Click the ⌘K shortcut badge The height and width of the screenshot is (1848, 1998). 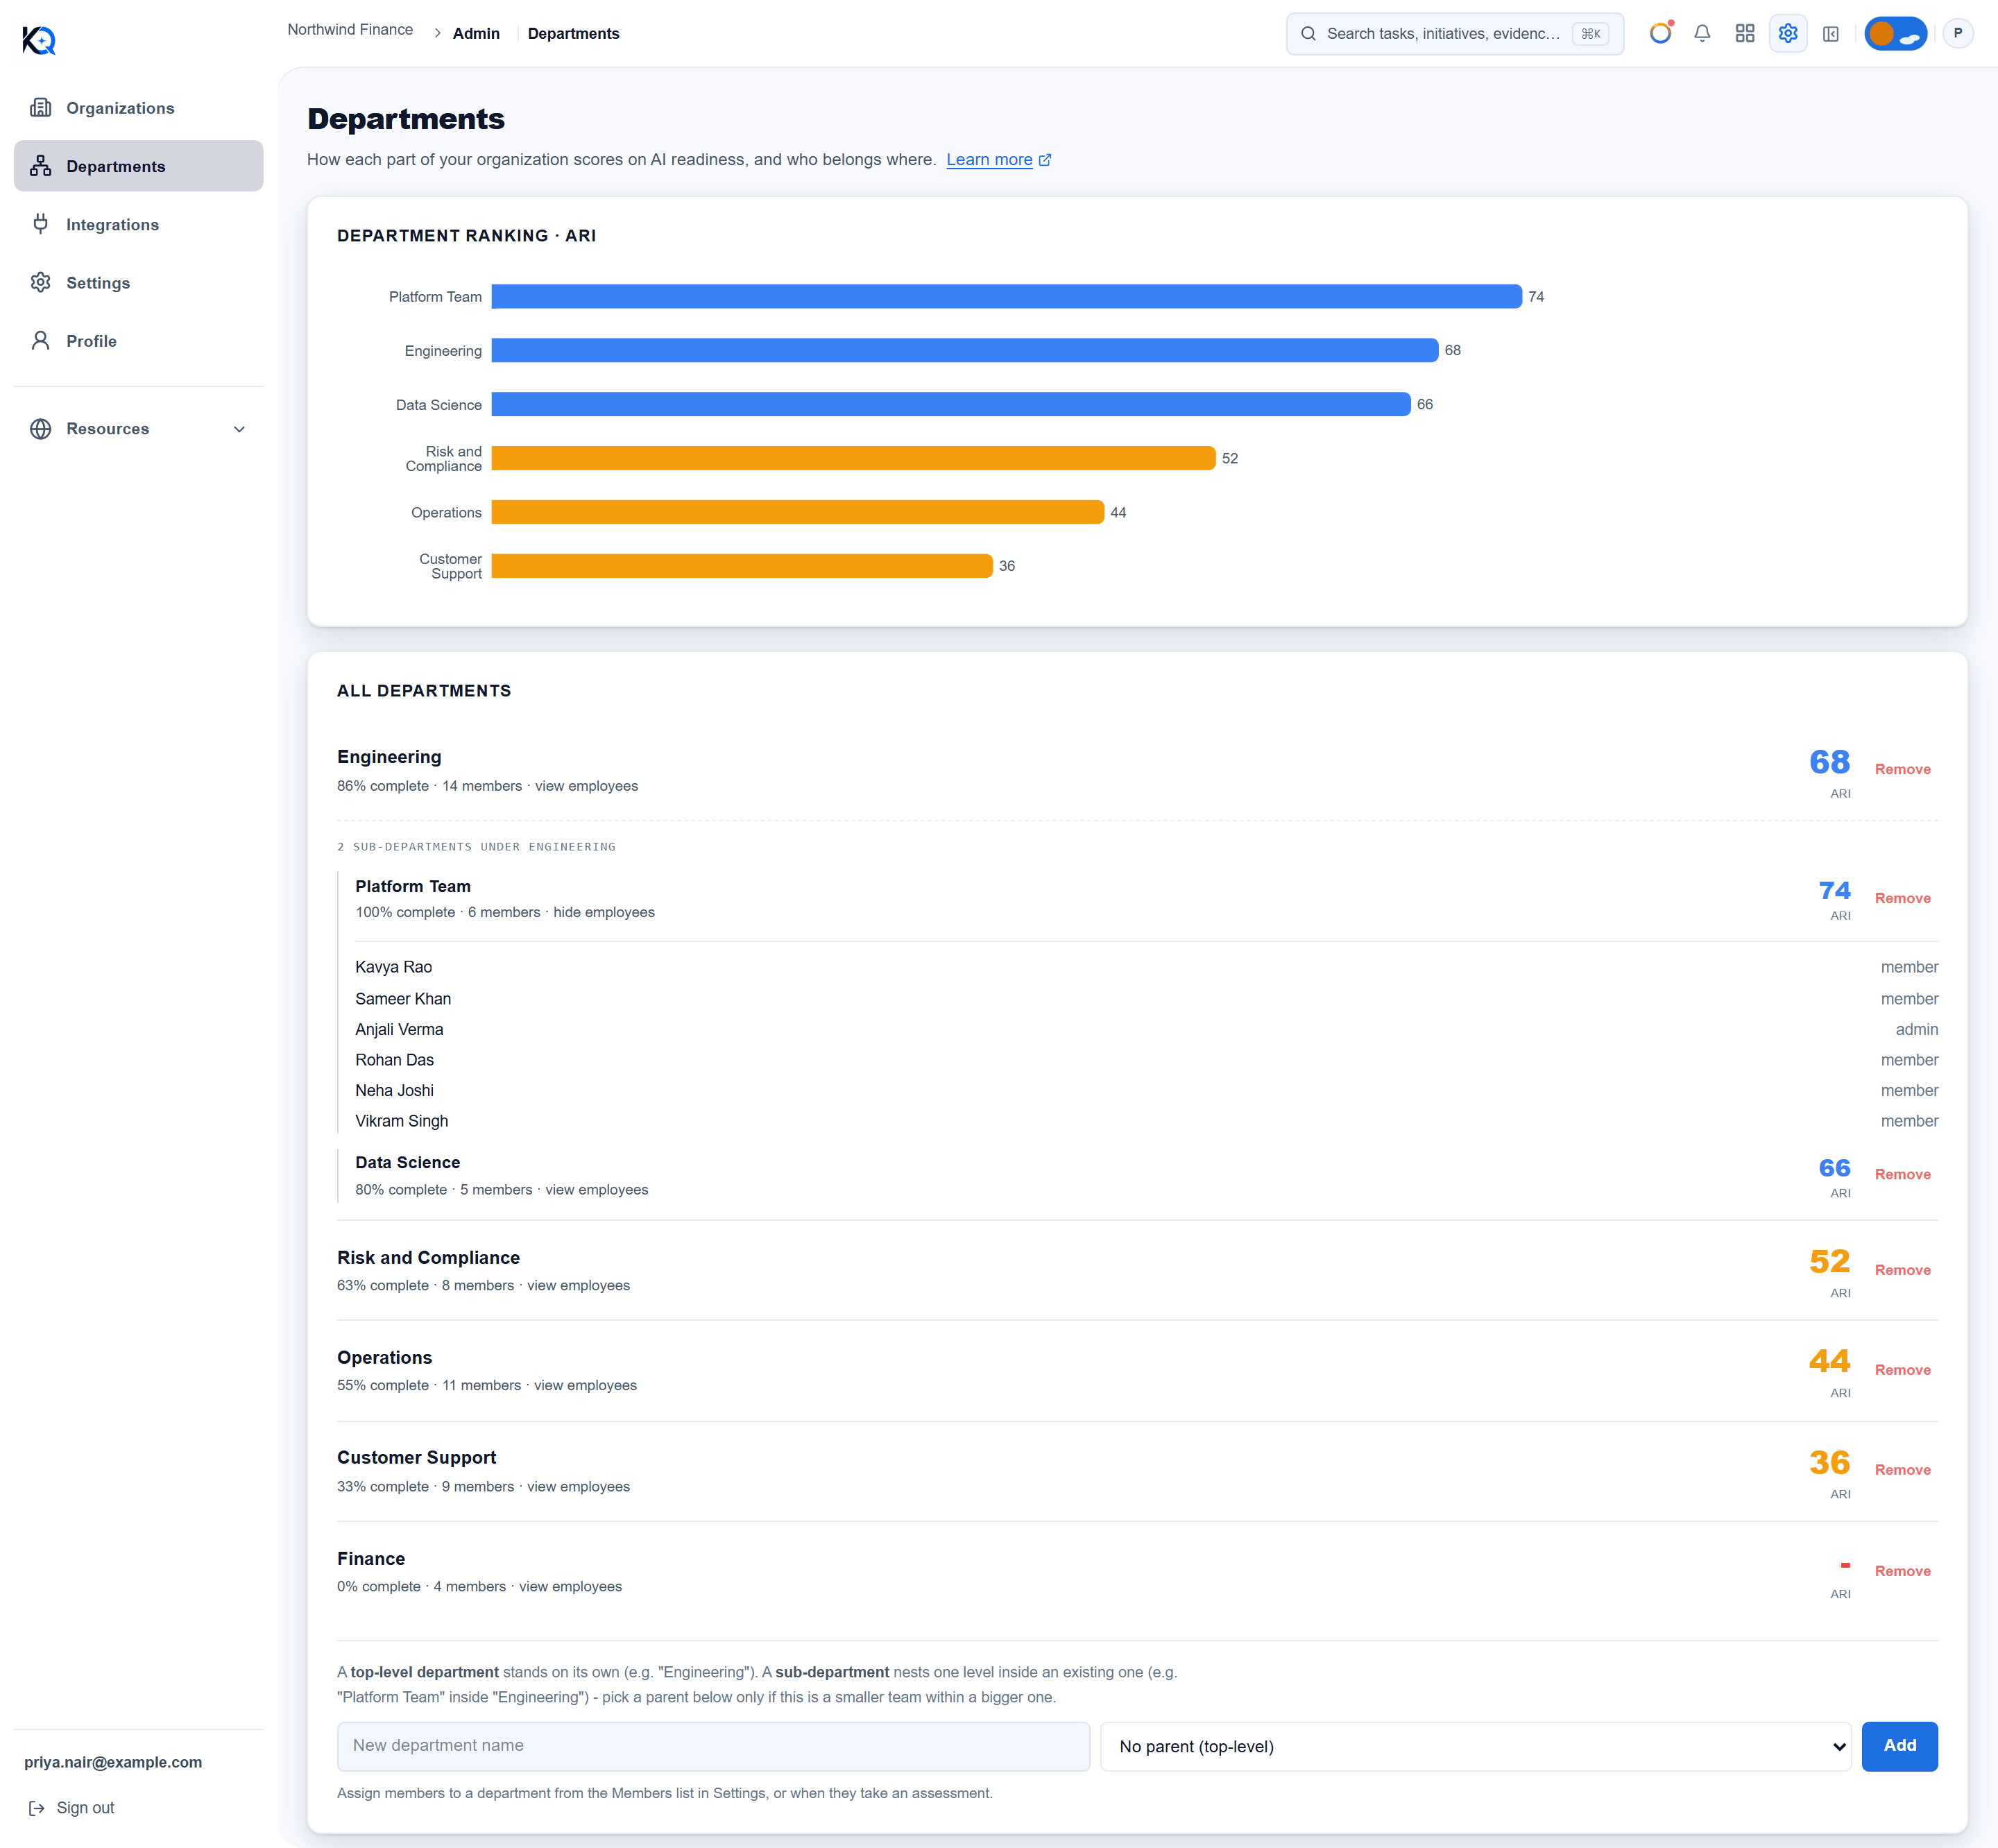[1590, 34]
